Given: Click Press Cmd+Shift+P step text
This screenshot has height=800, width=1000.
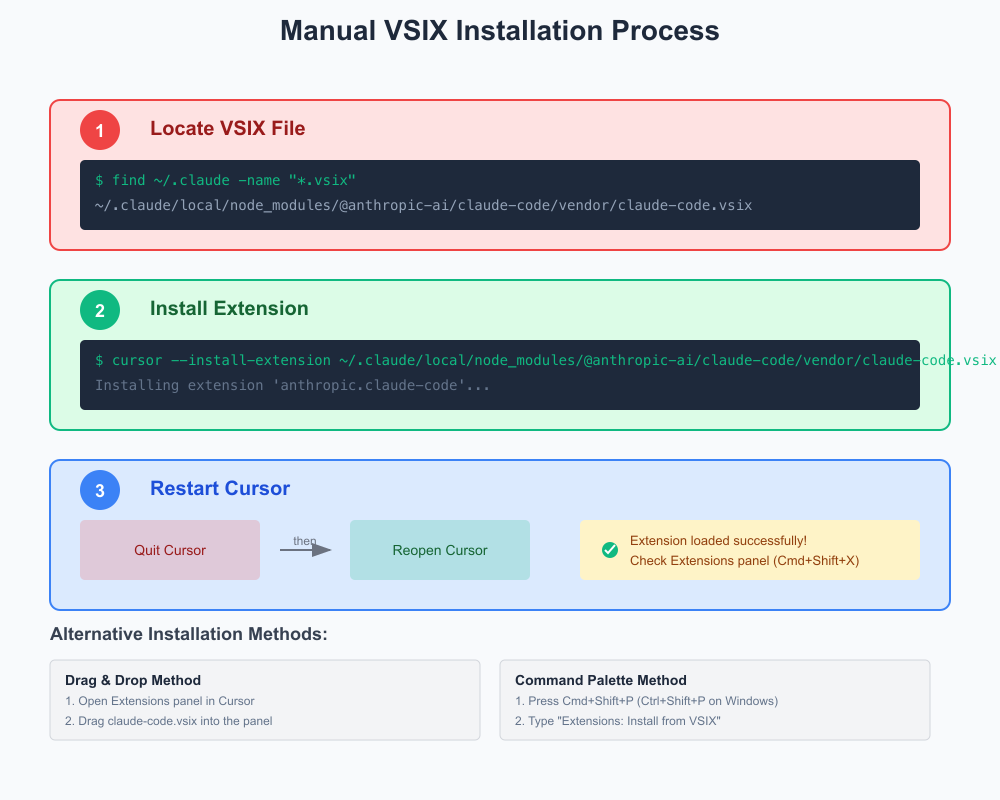Looking at the screenshot, I should click(647, 701).
